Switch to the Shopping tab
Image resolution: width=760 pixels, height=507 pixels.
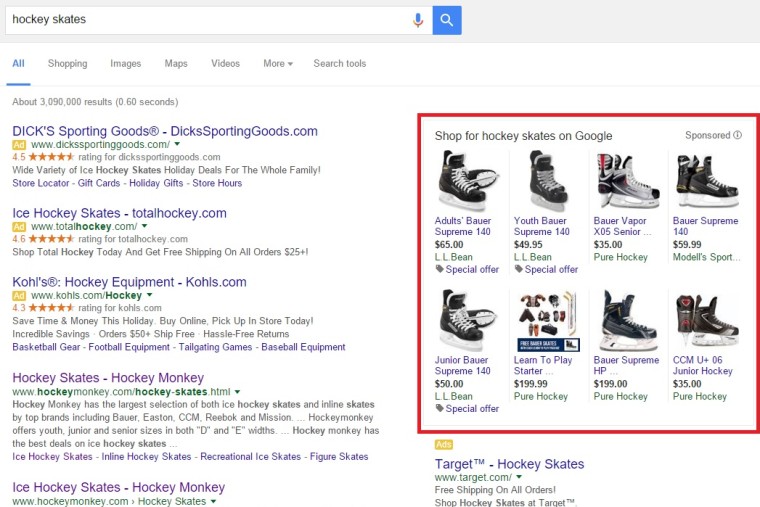click(x=67, y=63)
